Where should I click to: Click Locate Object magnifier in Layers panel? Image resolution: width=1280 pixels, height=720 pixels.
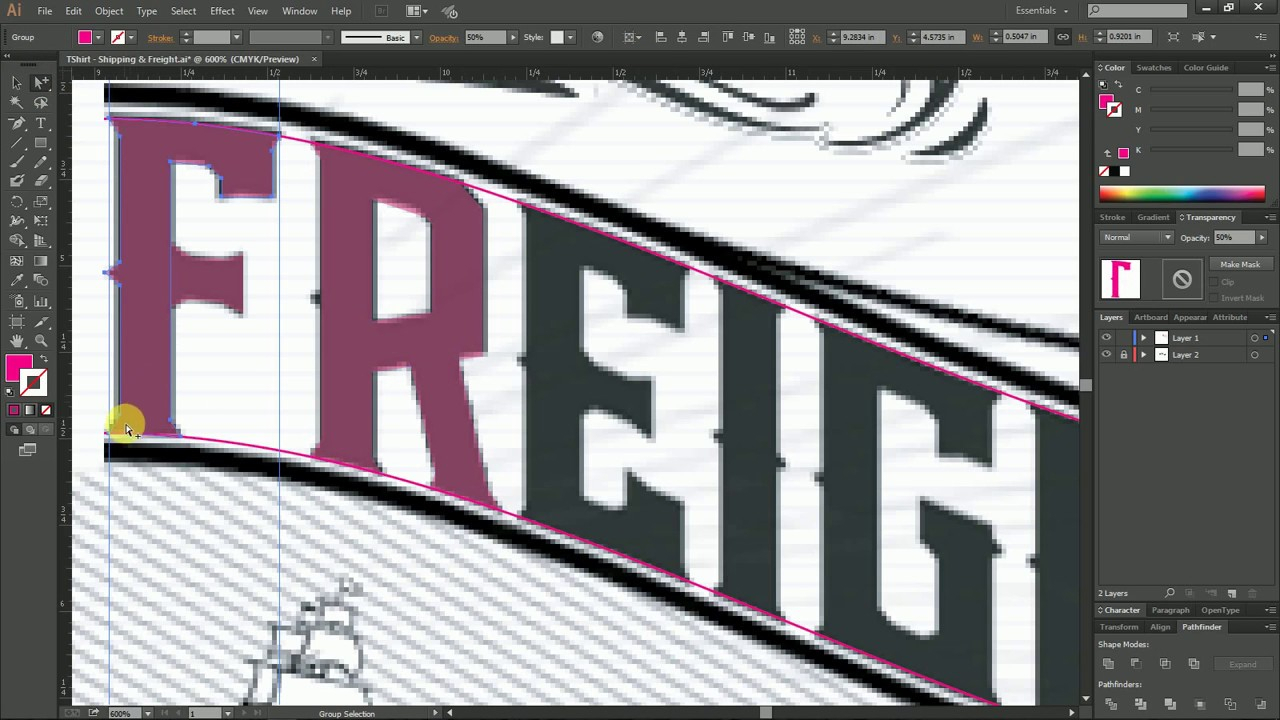click(x=1170, y=593)
